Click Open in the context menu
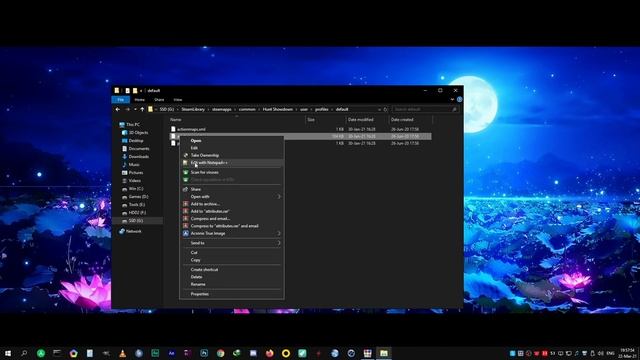This screenshot has width=640, height=360. click(232, 141)
